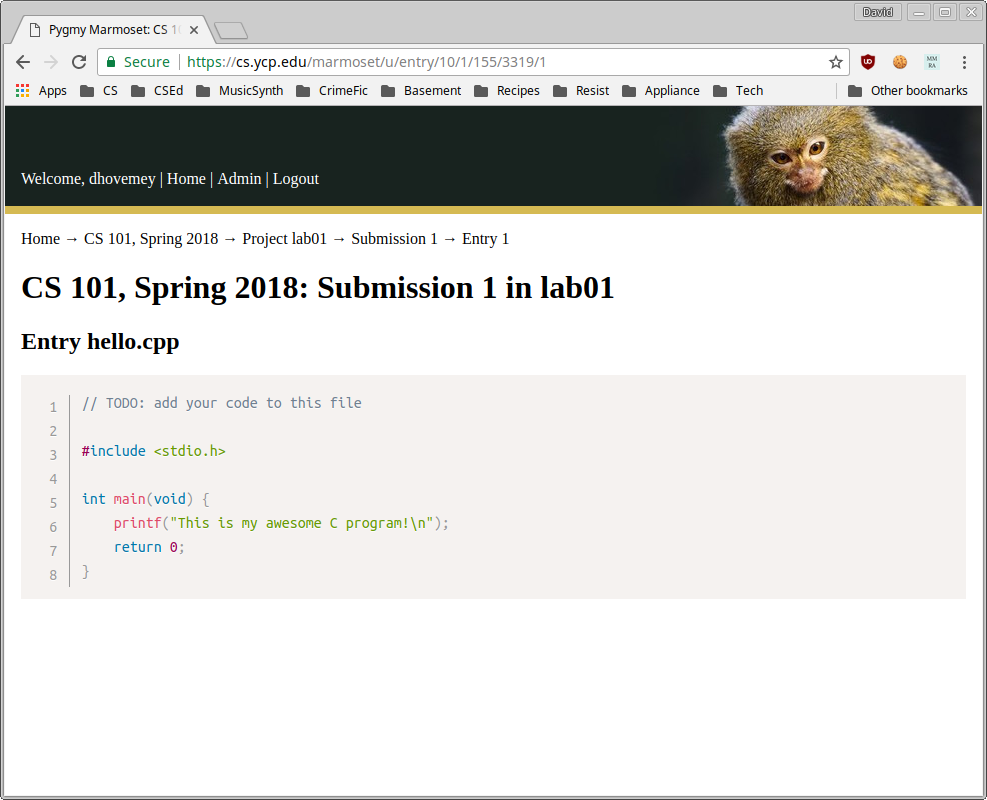The height and width of the screenshot is (800, 987).
Task: Open Submission 1 breadcrumb link
Action: point(394,239)
